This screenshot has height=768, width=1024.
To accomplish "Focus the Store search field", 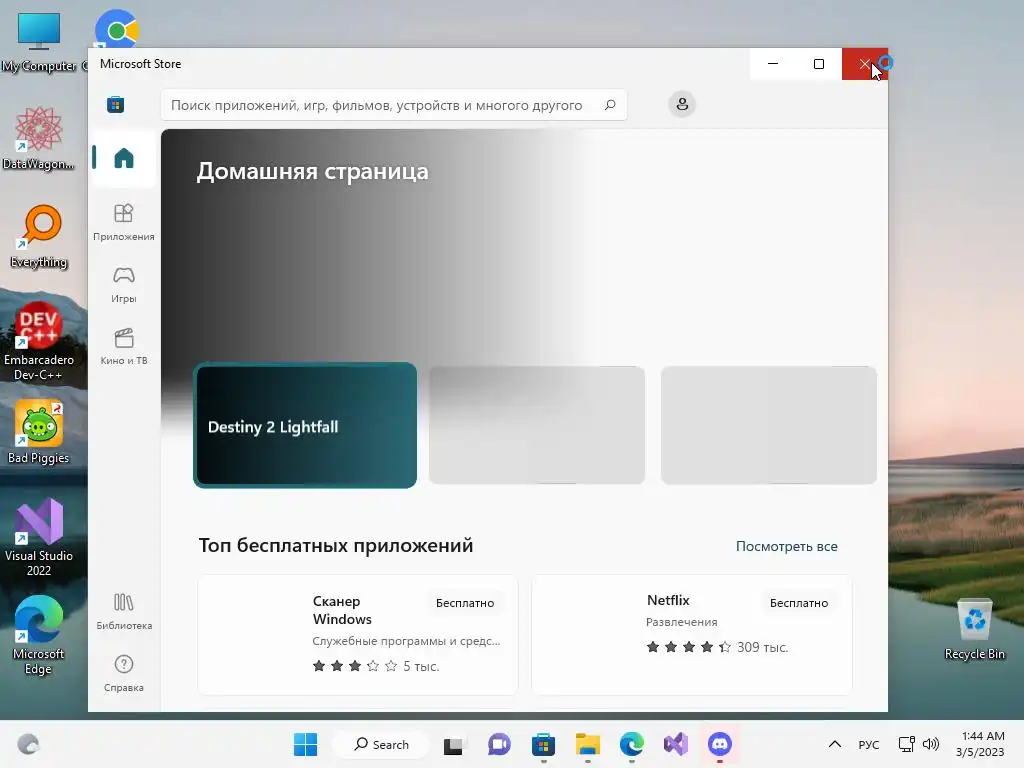I will click(x=394, y=105).
